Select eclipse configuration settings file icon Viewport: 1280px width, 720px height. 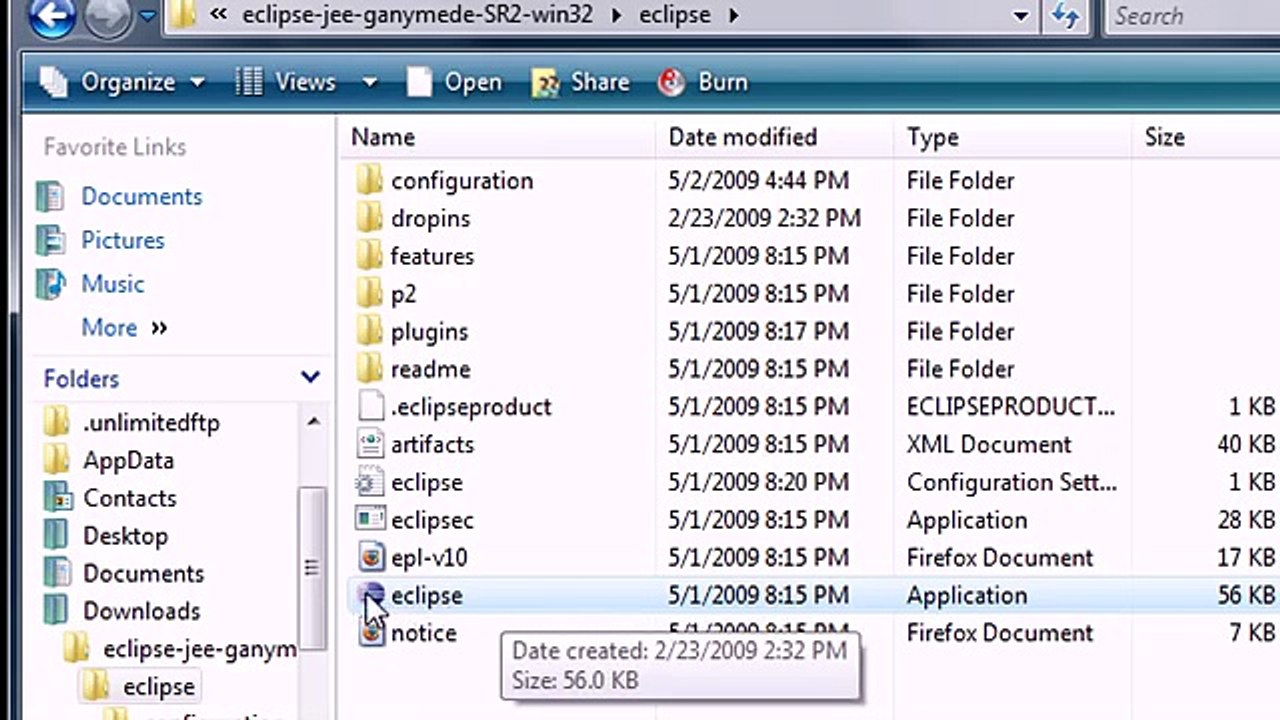tap(370, 482)
